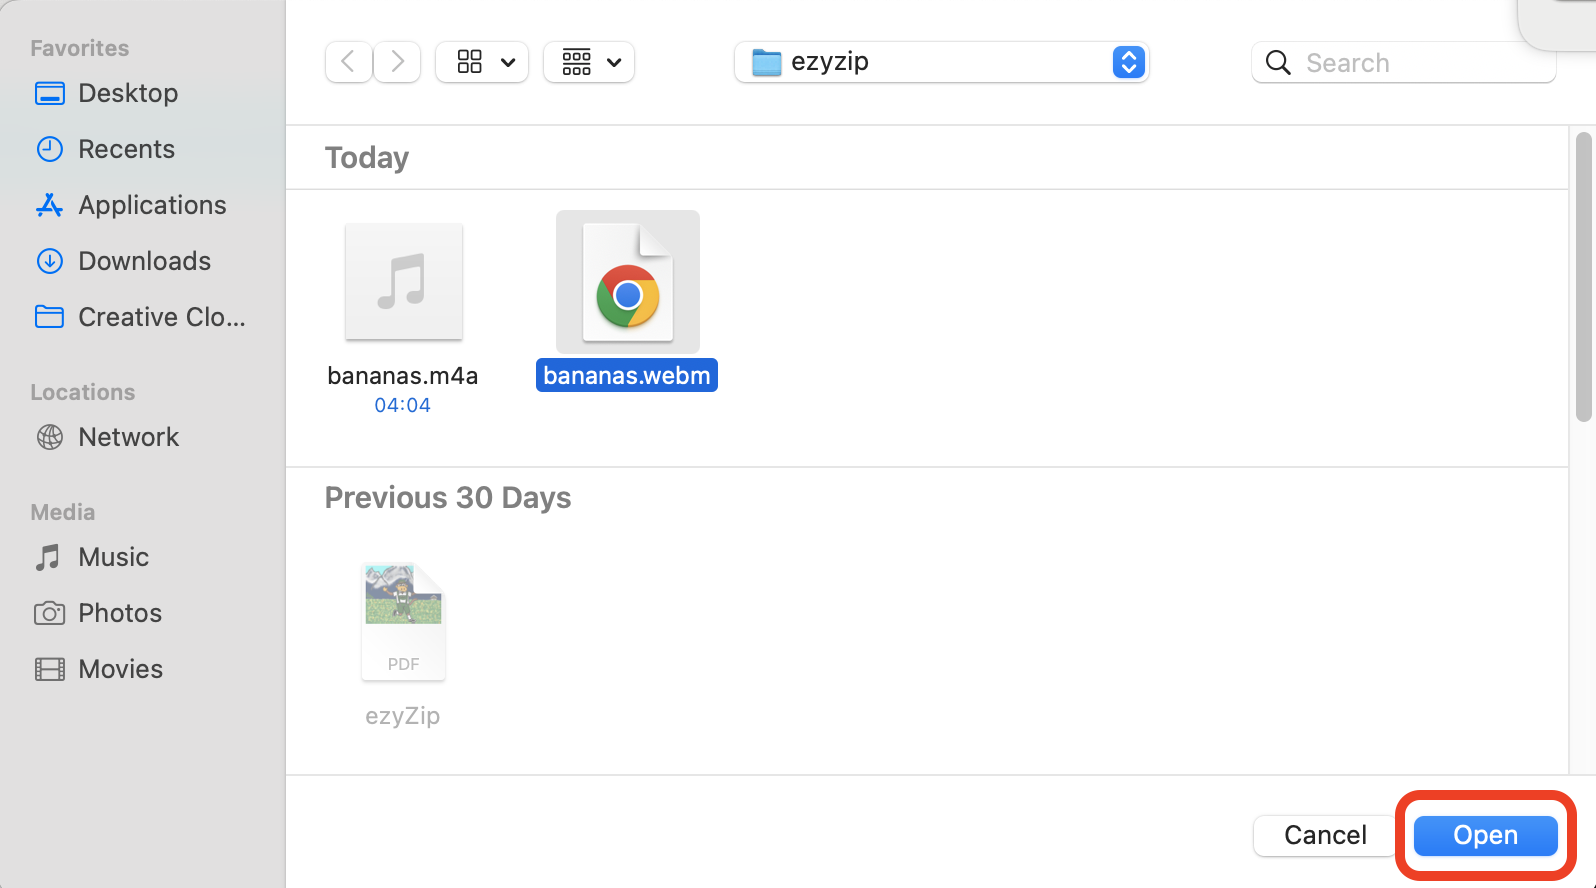Viewport: 1596px width, 888px height.
Task: Click the Network globe icon
Action: [50, 437]
